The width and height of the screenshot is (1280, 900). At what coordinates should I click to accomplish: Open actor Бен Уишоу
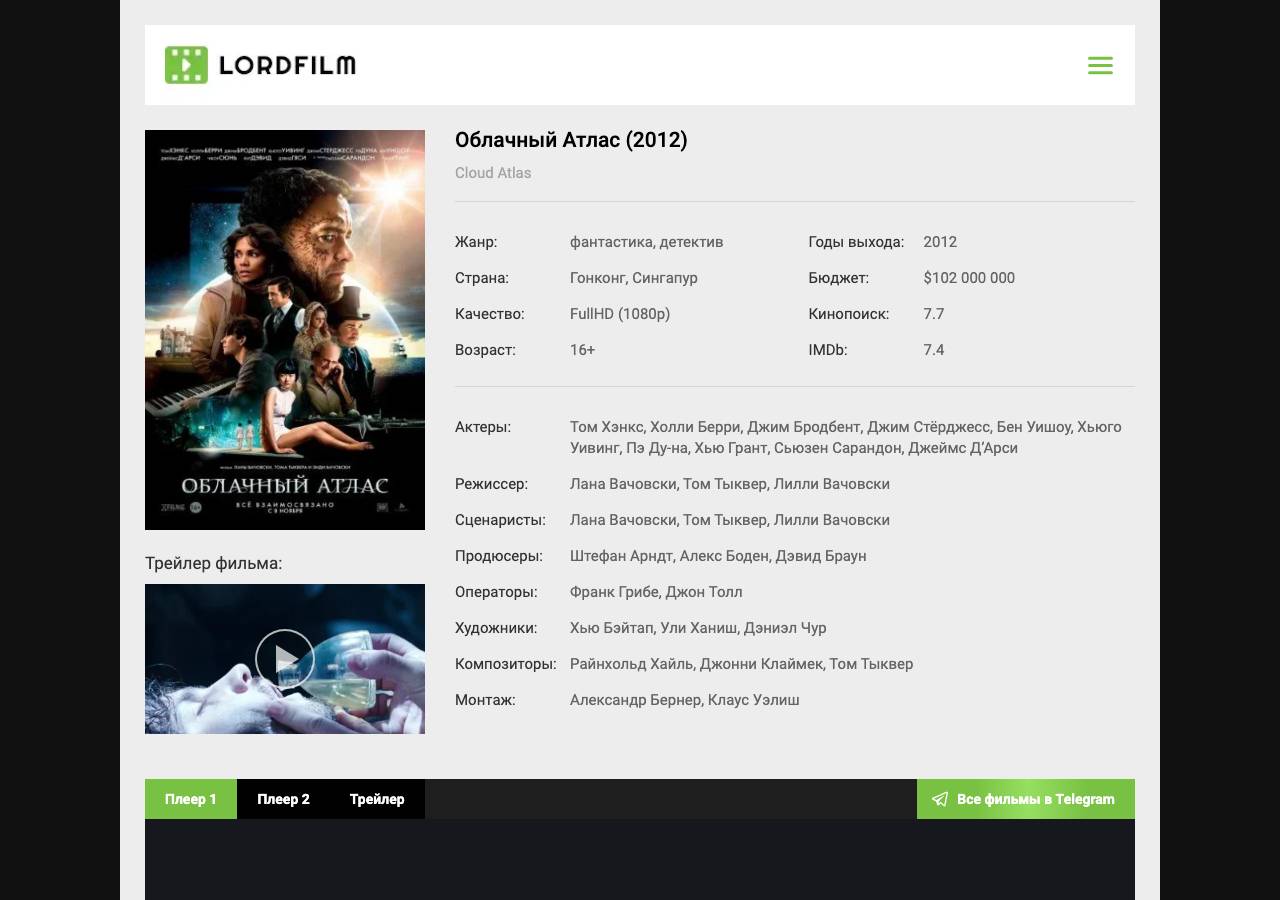click(1034, 427)
